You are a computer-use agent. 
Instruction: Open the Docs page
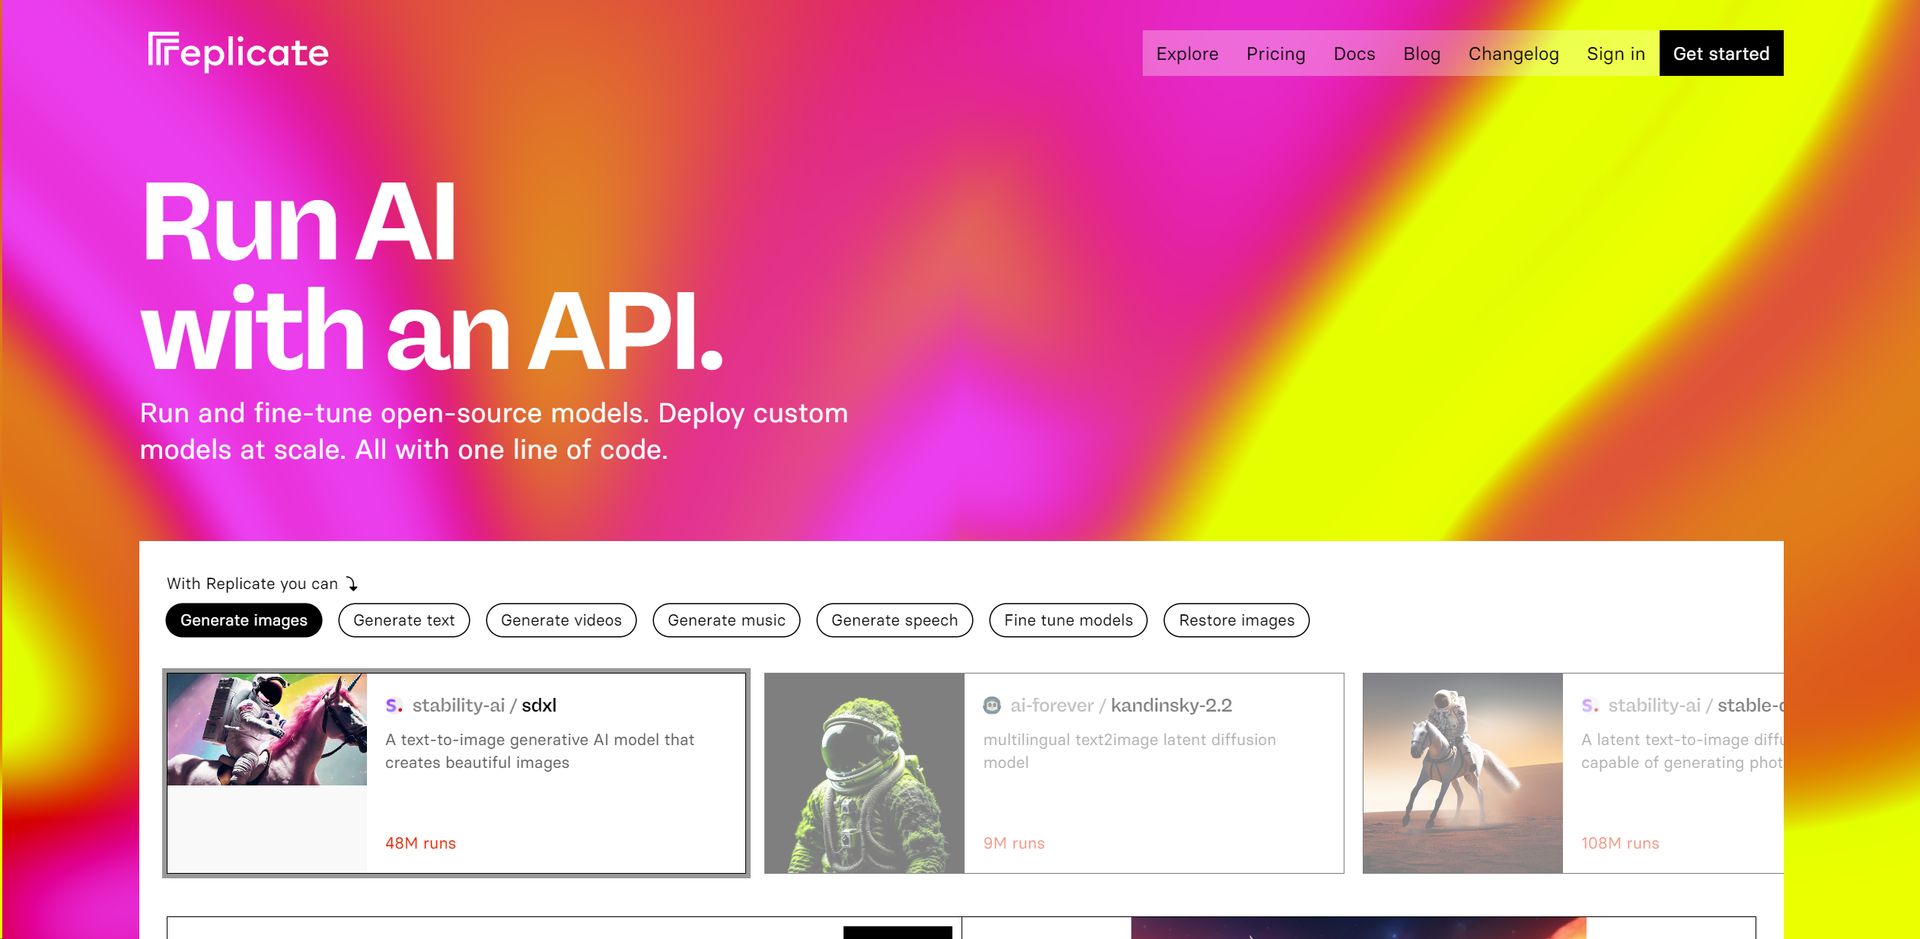point(1354,54)
